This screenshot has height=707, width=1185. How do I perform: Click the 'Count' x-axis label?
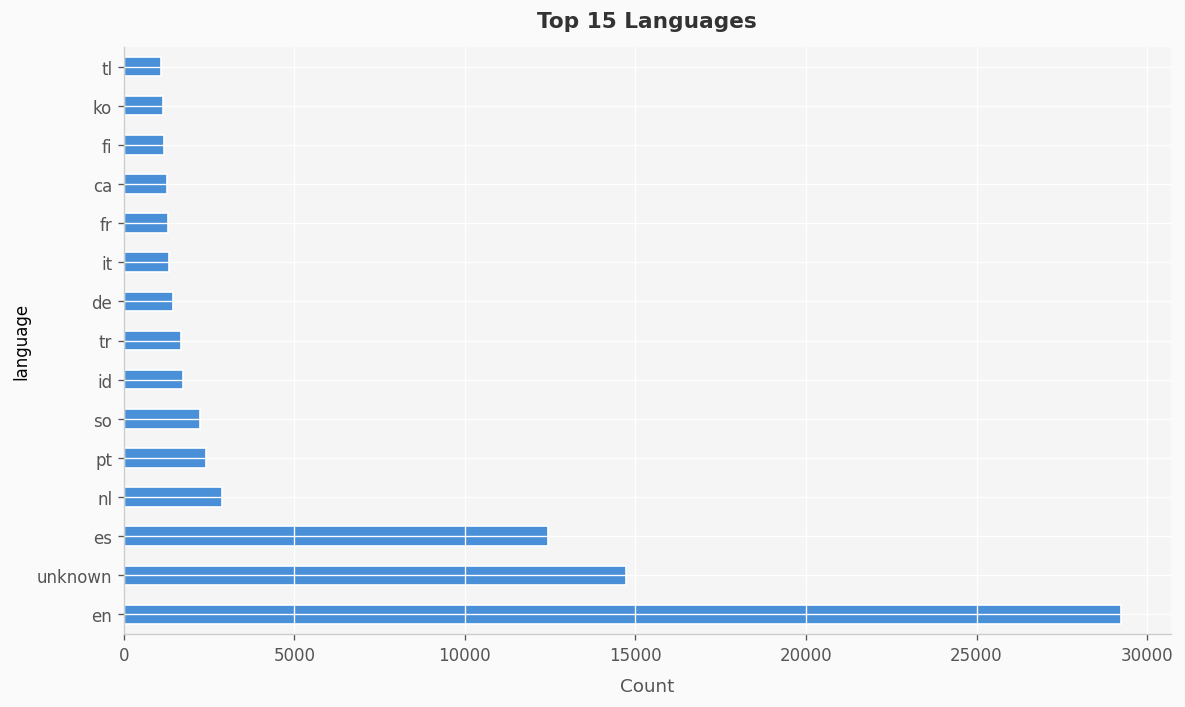coord(646,686)
